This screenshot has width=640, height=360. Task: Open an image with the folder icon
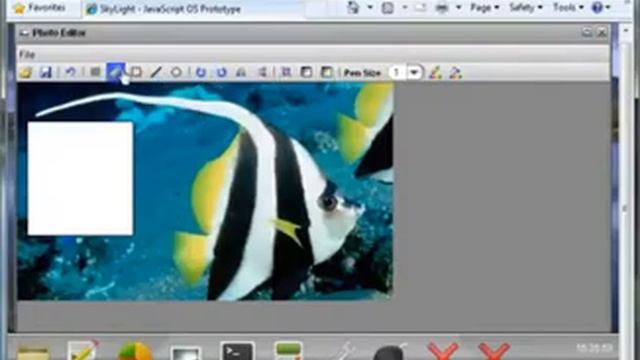pyautogui.click(x=26, y=73)
